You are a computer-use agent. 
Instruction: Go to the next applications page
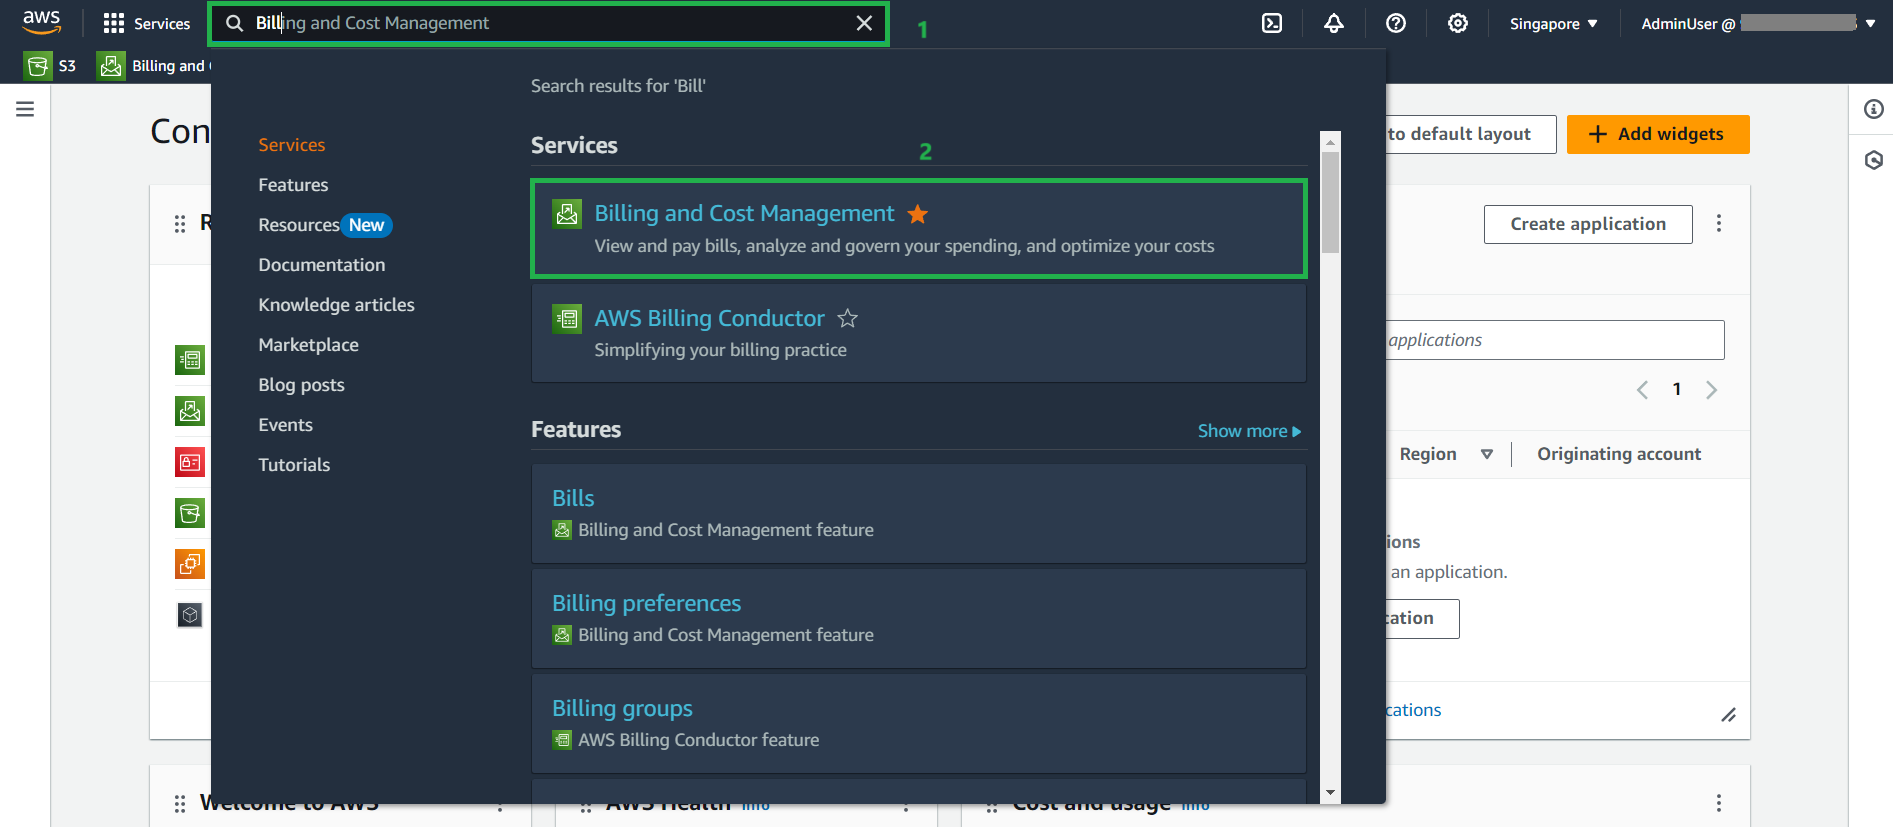tap(1711, 390)
